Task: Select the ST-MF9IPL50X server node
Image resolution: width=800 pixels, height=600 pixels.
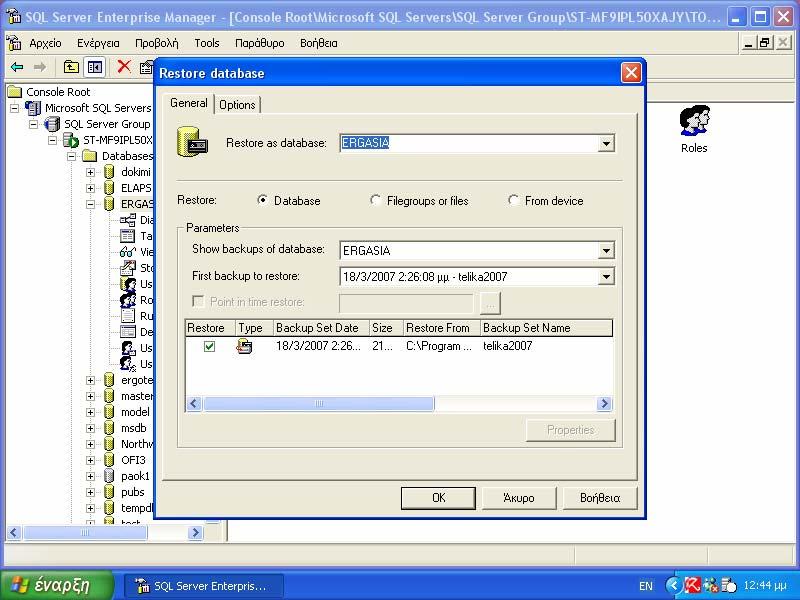Action: pos(117,140)
